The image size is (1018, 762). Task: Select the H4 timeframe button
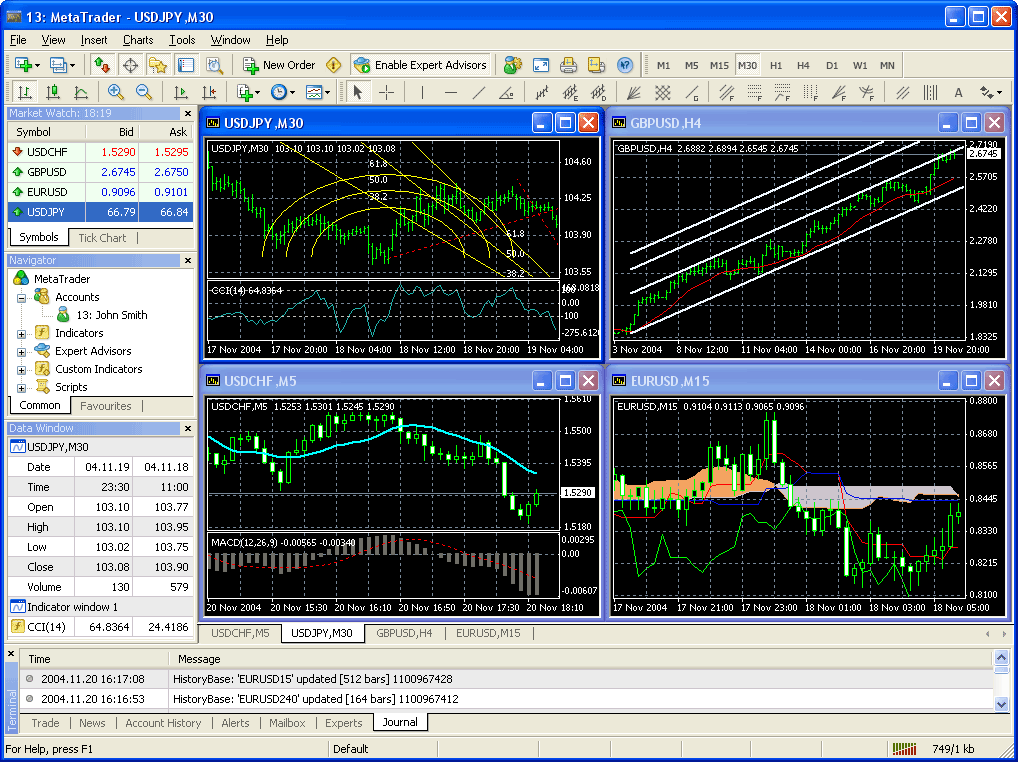coord(803,65)
